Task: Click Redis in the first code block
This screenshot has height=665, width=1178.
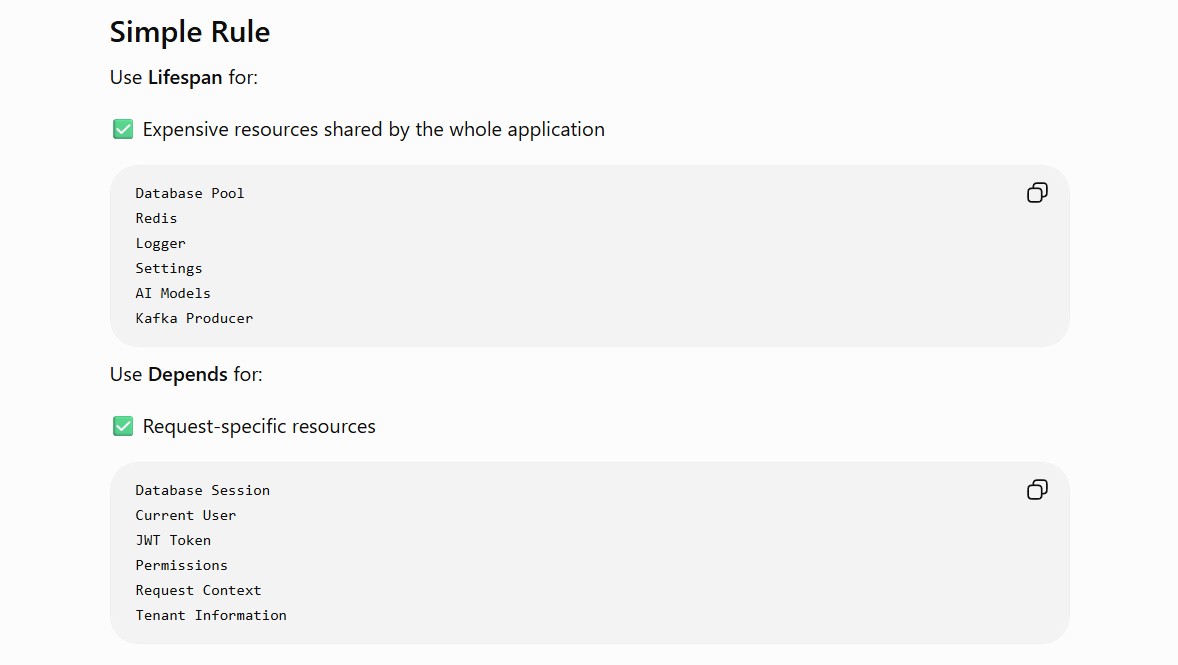Action: click(156, 218)
